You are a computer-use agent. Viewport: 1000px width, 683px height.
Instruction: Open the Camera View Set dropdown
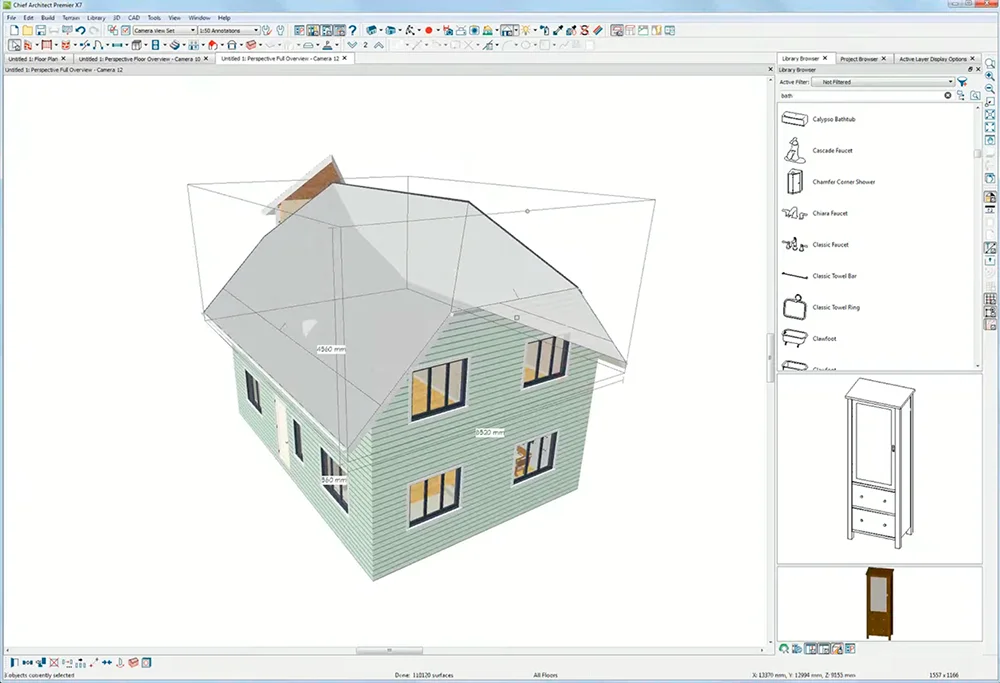coord(164,31)
